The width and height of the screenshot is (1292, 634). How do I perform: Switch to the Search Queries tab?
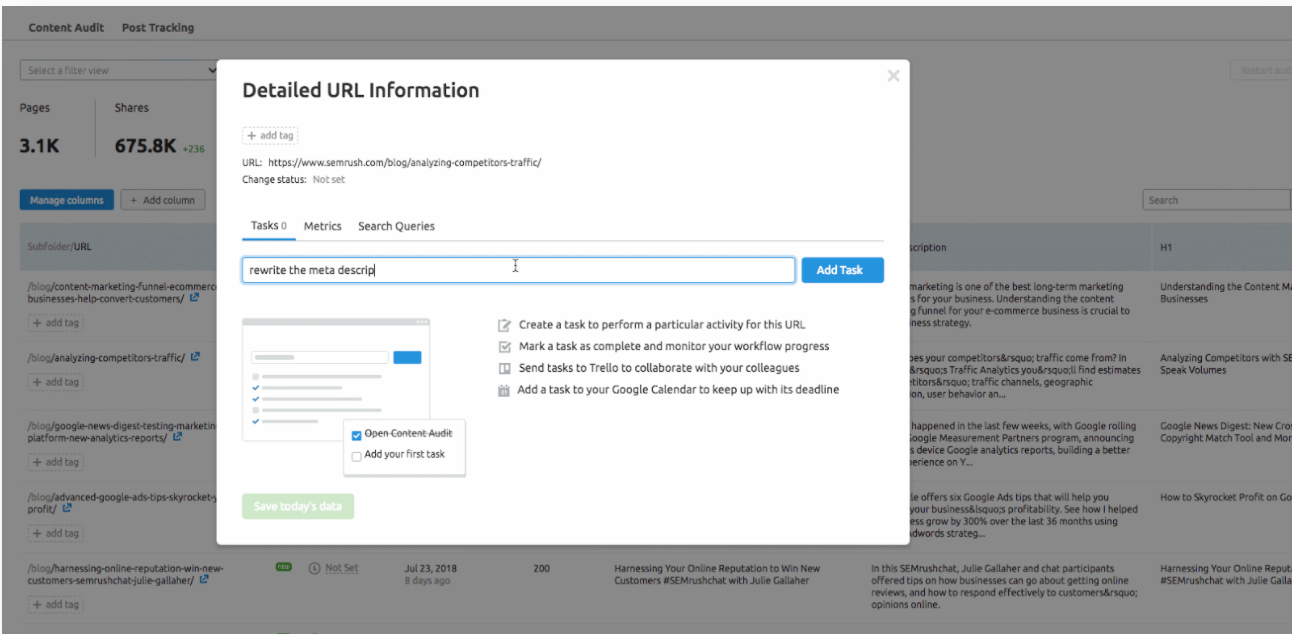pyautogui.click(x=396, y=226)
